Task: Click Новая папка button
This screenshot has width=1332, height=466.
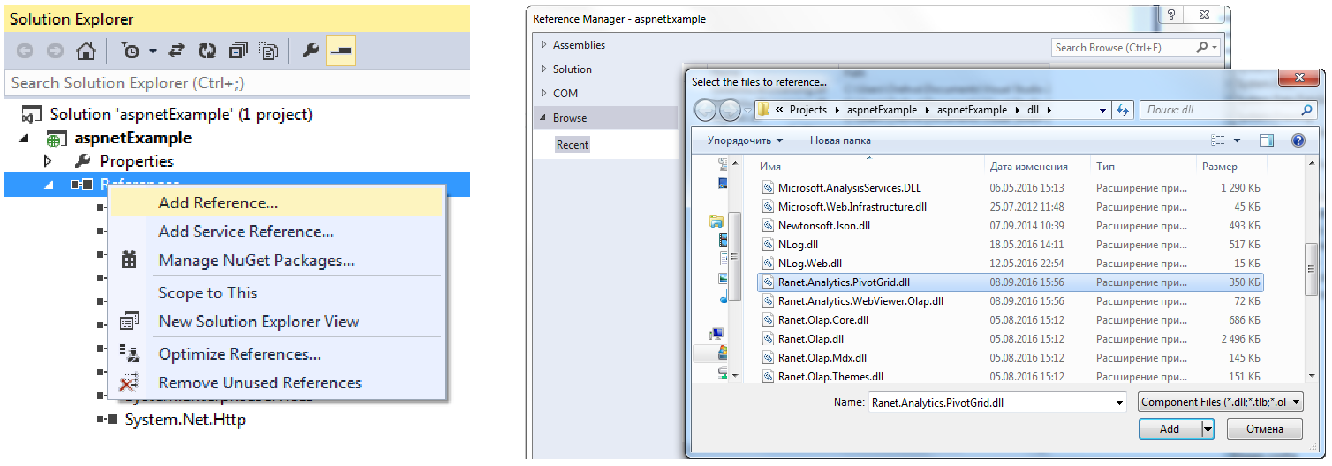Action: pyautogui.click(x=841, y=141)
